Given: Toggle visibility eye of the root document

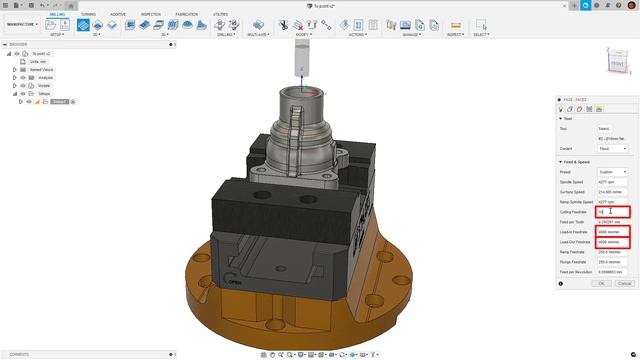Looking at the screenshot, I should click(17, 53).
